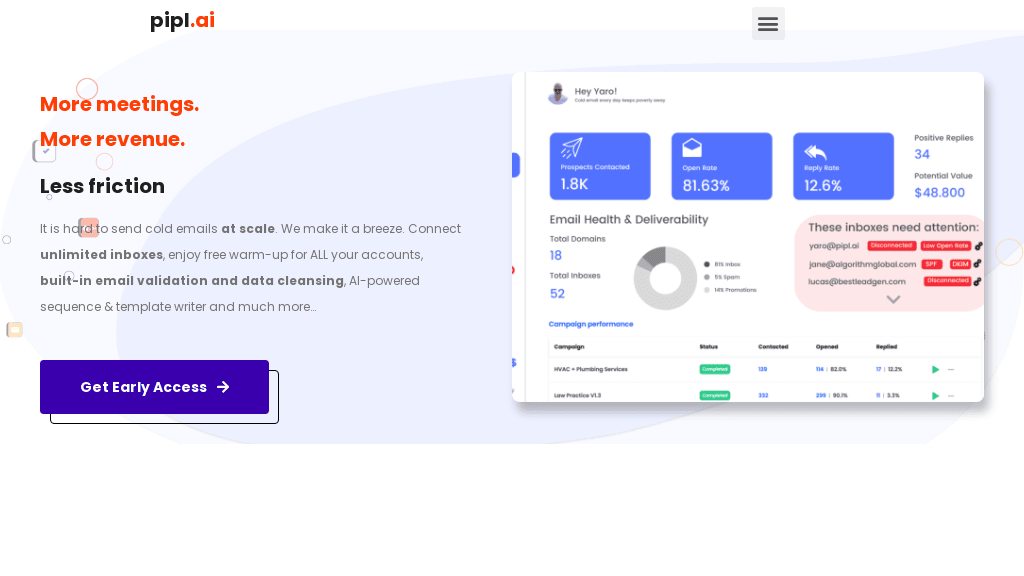The width and height of the screenshot is (1024, 576).
Task: Open the hamburger navigation menu
Action: pos(768,23)
